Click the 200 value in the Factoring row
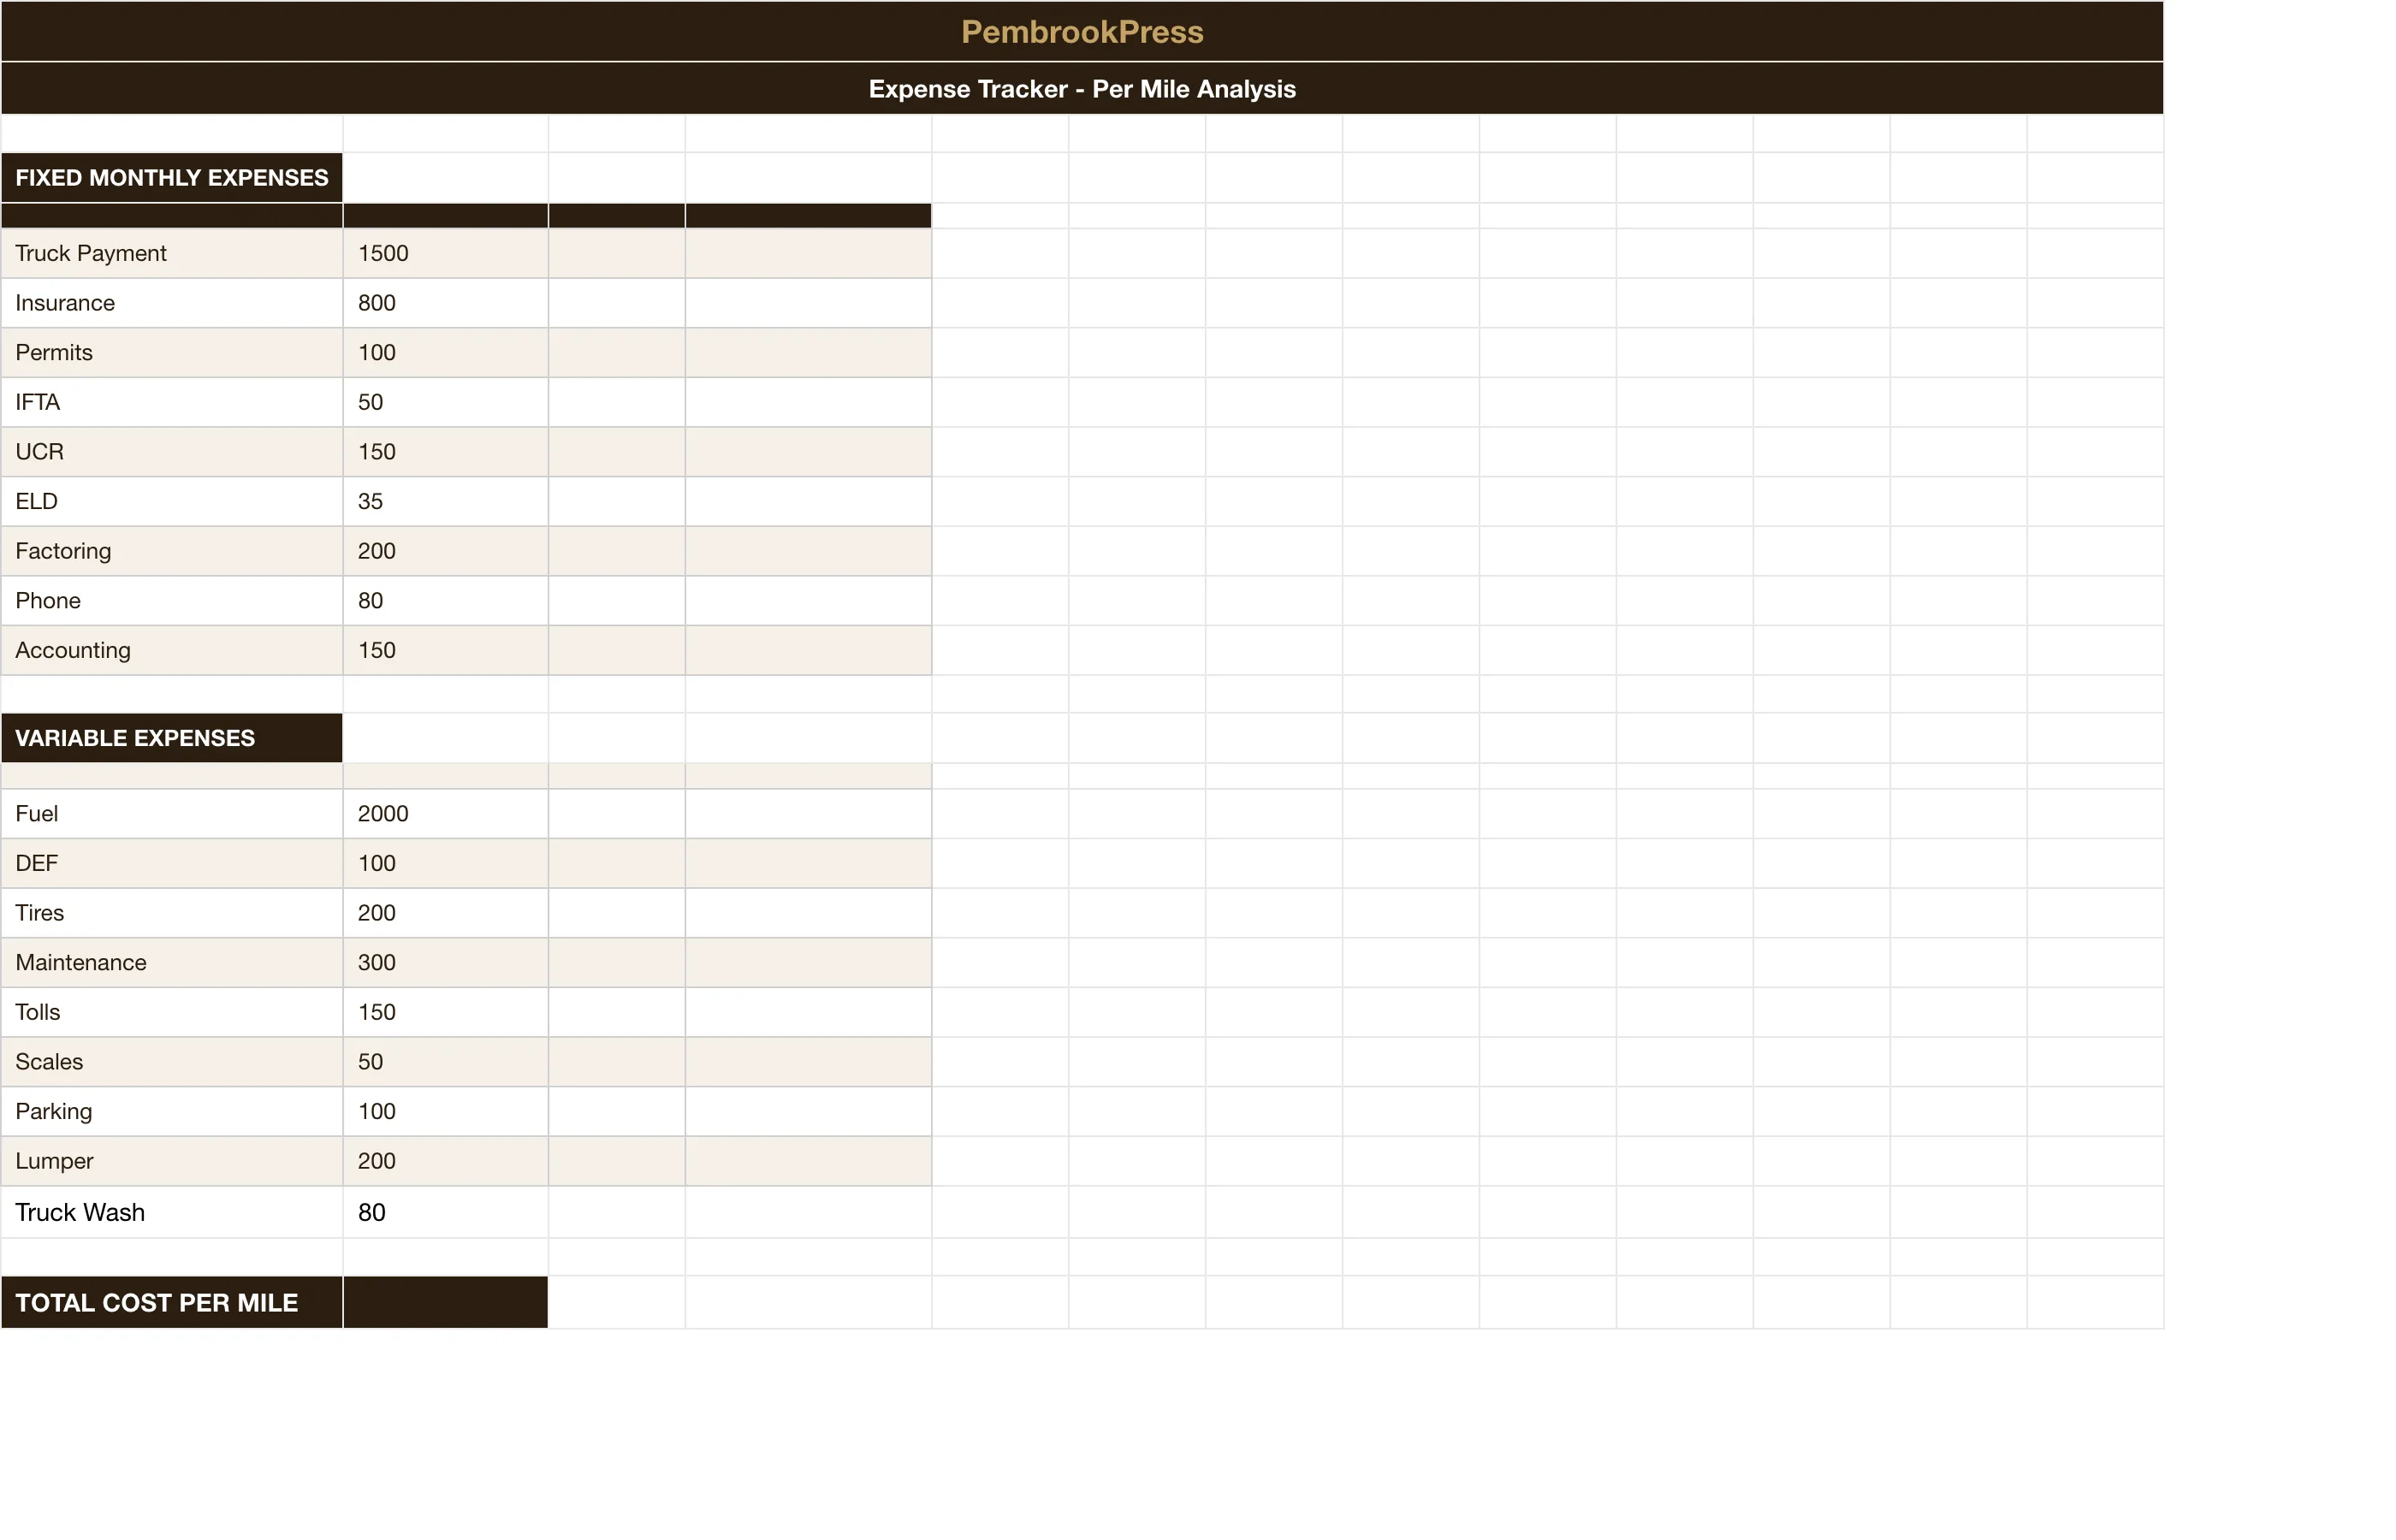The image size is (2396, 1540). coord(446,551)
